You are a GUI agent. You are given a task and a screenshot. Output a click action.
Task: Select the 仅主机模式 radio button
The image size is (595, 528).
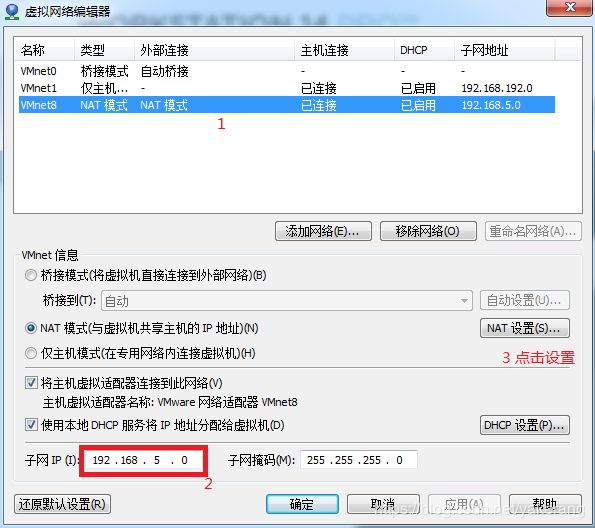pyautogui.click(x=31, y=353)
